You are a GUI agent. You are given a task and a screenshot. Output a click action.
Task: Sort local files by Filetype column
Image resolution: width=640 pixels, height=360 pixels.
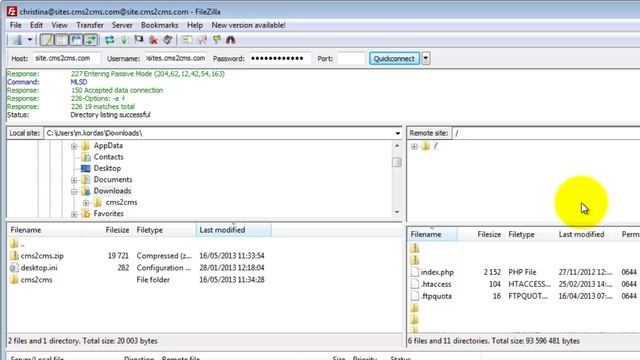165,230
